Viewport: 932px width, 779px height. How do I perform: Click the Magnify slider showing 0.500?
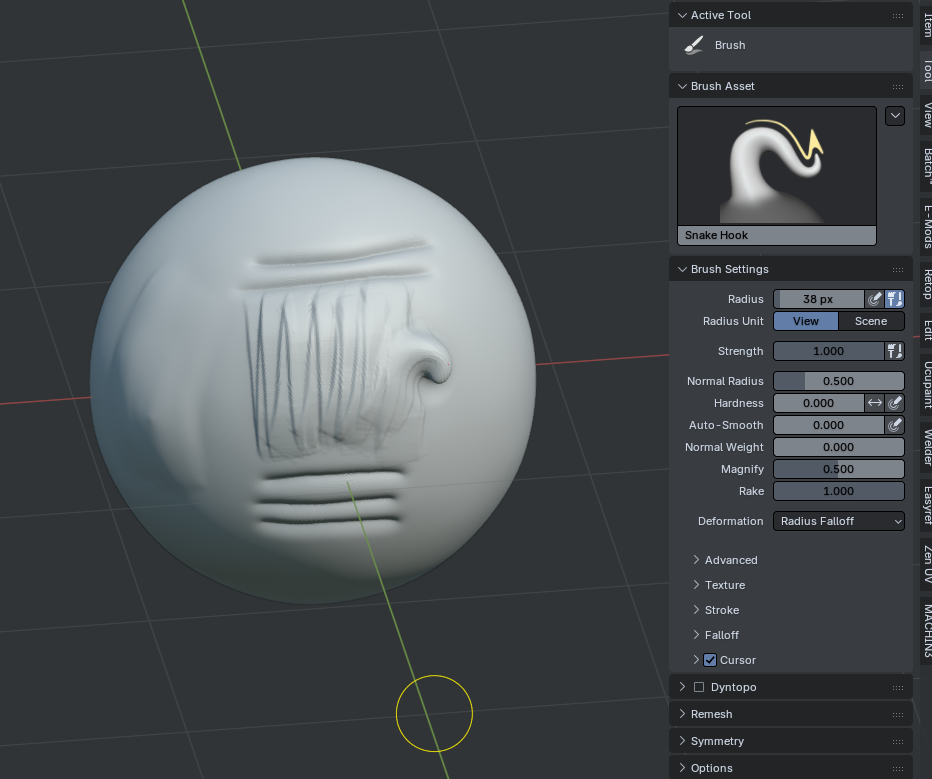839,469
